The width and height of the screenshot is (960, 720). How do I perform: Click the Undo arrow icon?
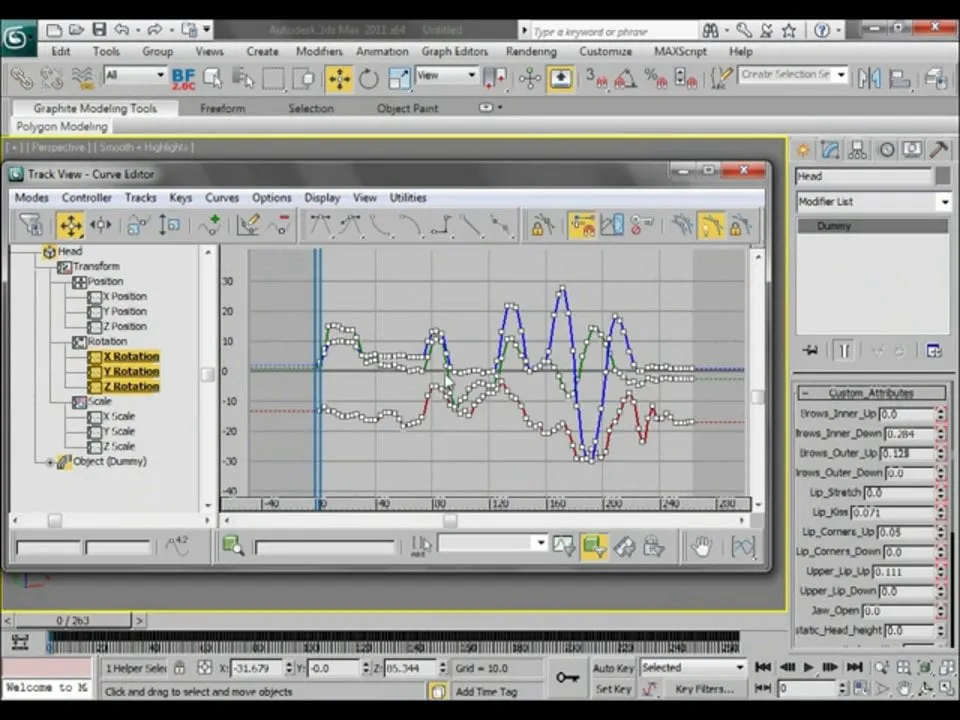[x=122, y=29]
